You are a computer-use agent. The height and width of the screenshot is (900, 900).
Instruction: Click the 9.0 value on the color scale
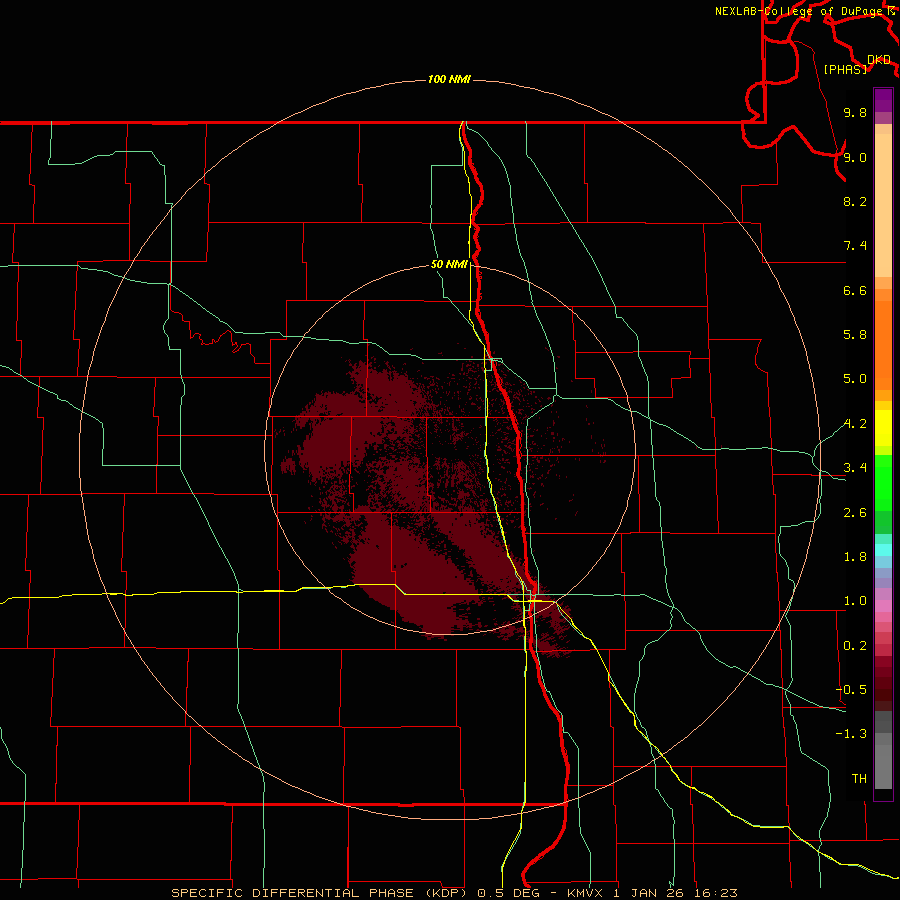point(855,157)
